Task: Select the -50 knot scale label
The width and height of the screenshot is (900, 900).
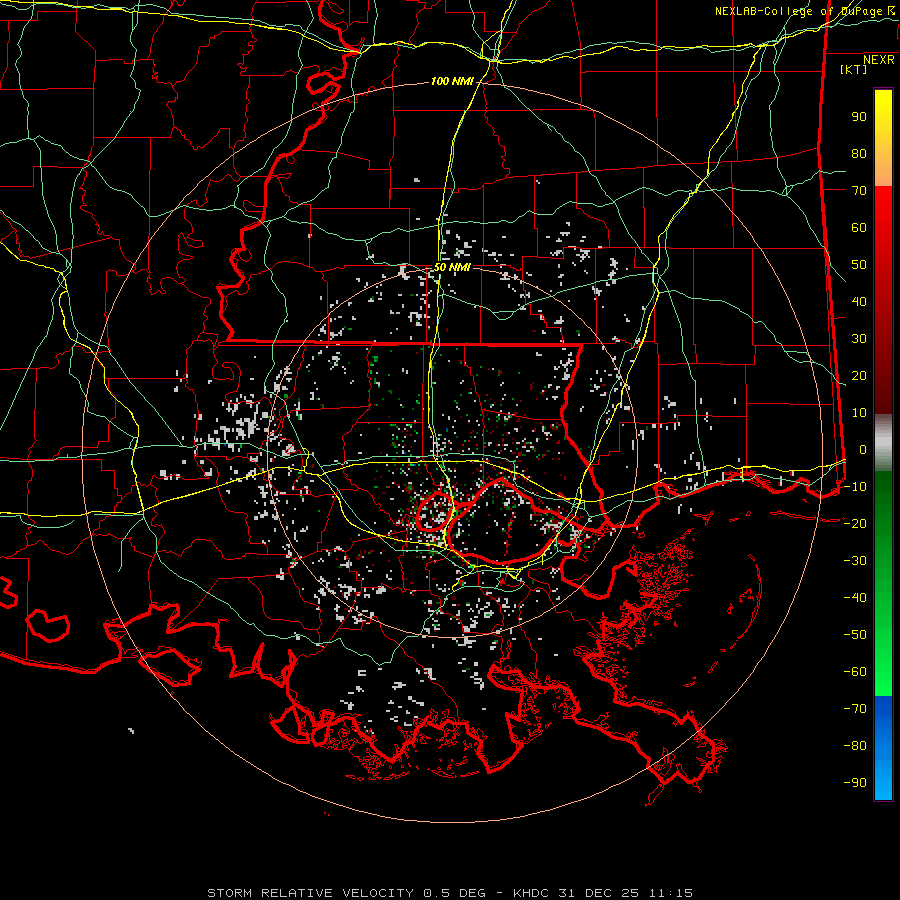Action: tap(855, 634)
